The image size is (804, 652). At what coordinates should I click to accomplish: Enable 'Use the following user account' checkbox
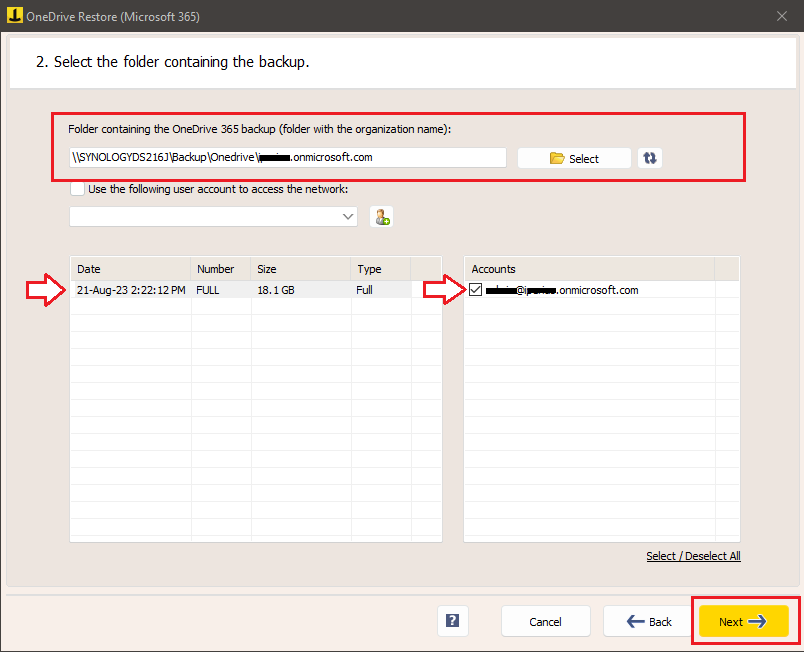click(x=78, y=189)
